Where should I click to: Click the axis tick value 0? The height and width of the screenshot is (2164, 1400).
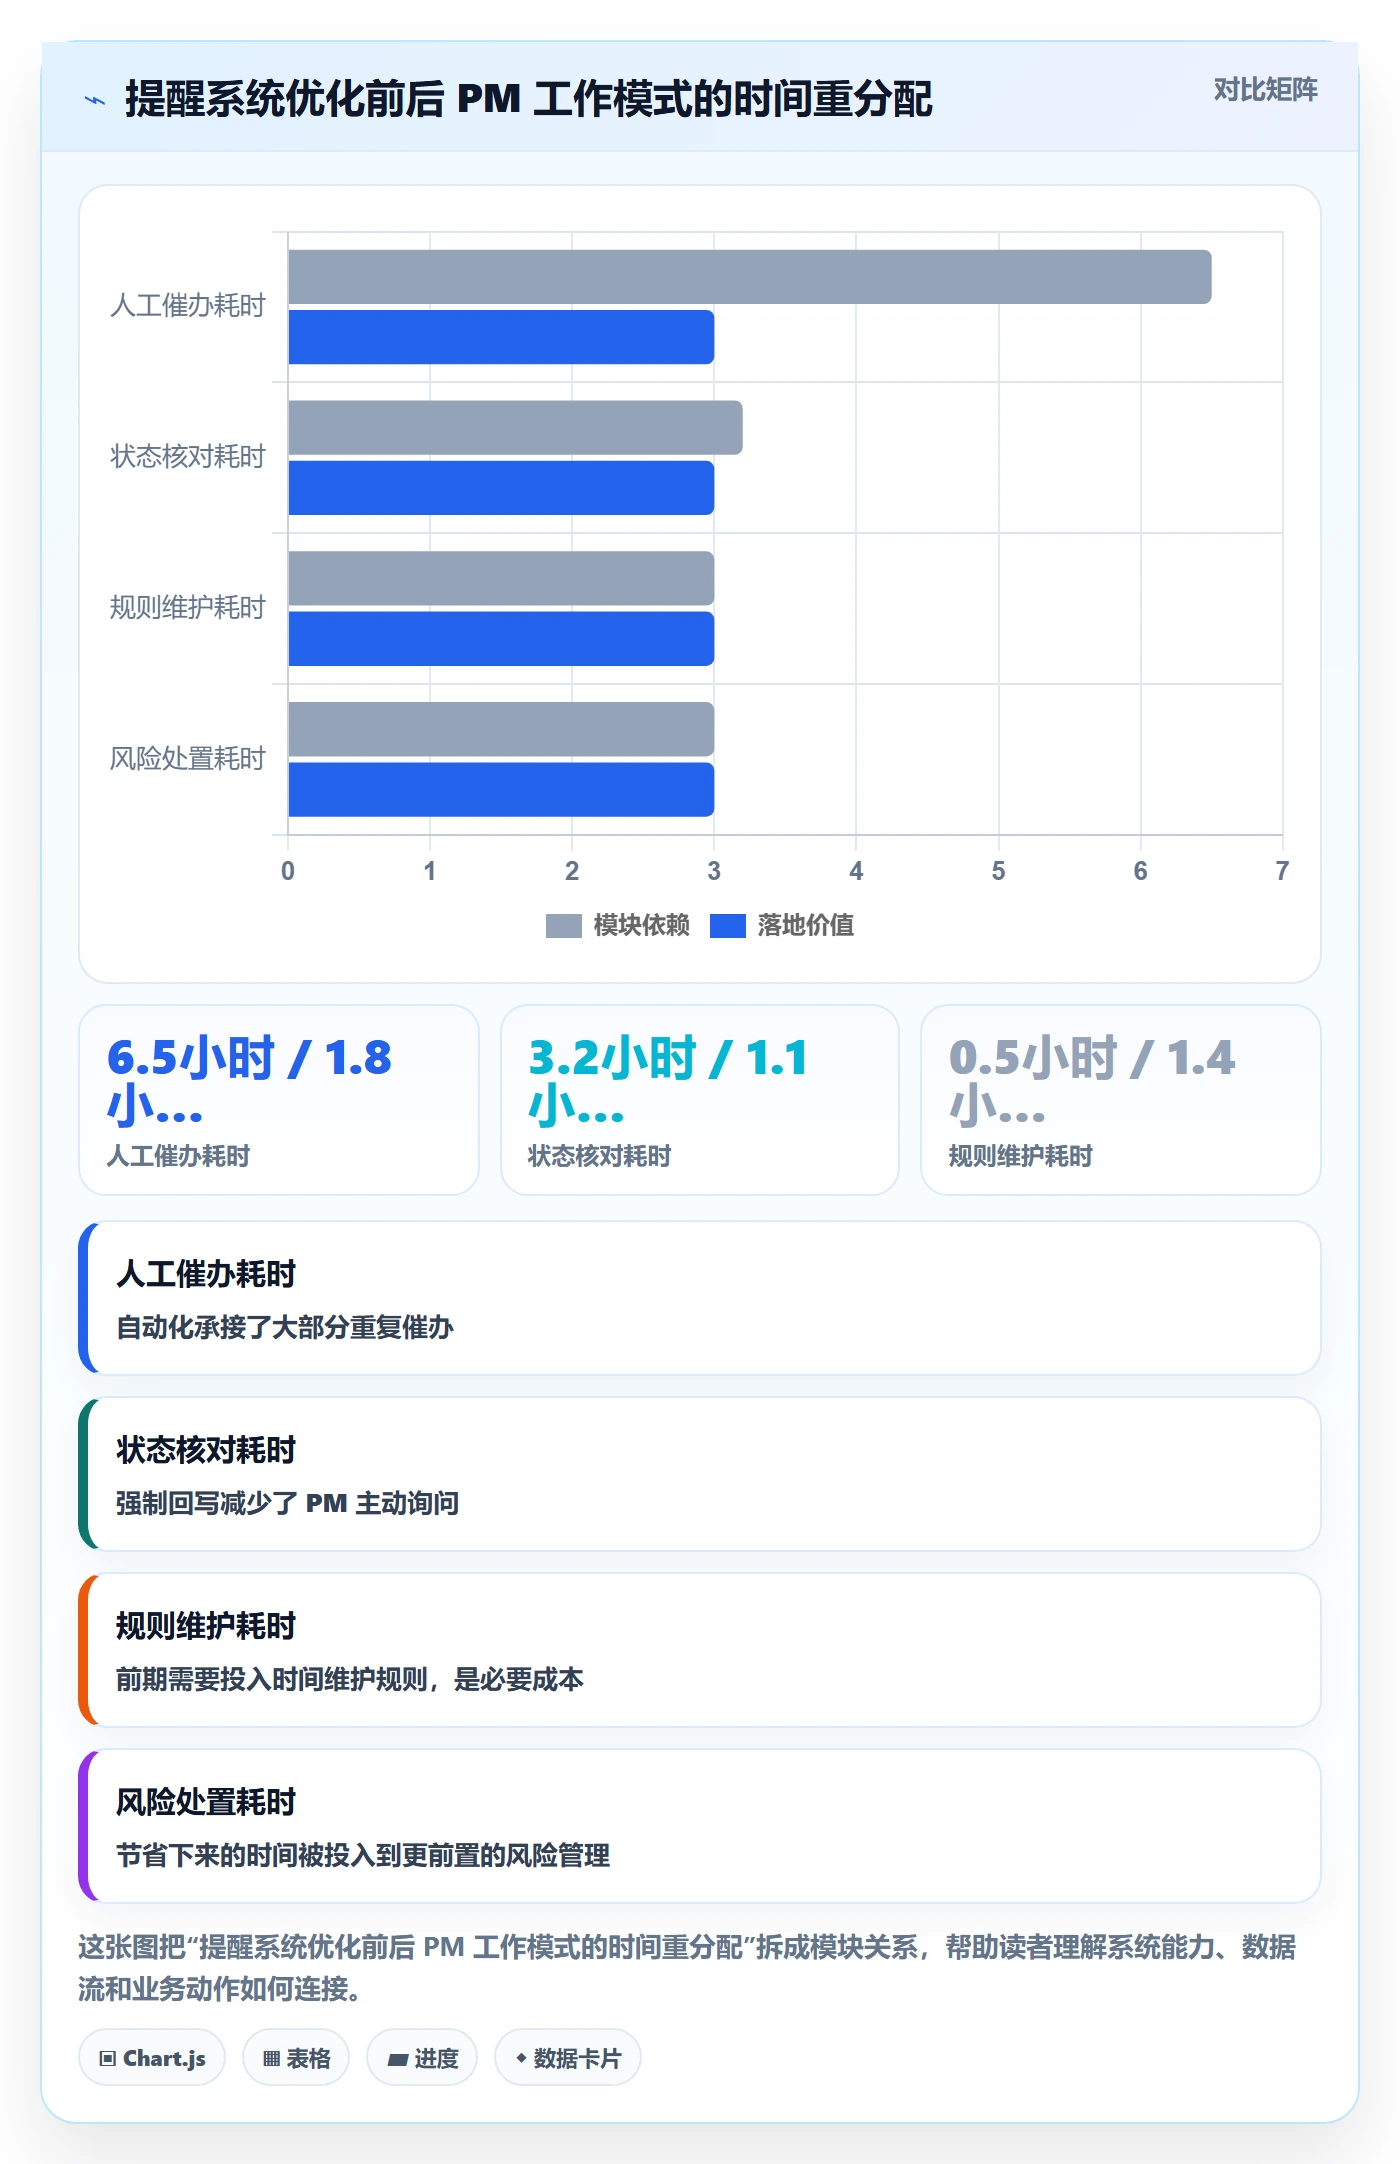[288, 871]
